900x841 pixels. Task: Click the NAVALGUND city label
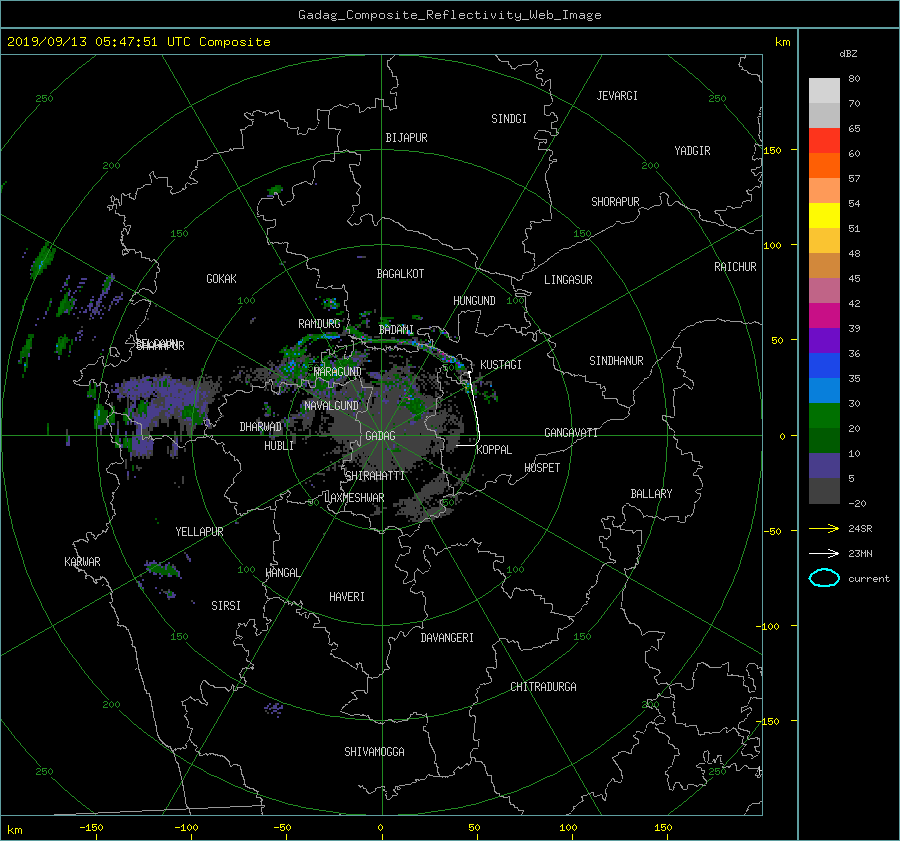[331, 406]
